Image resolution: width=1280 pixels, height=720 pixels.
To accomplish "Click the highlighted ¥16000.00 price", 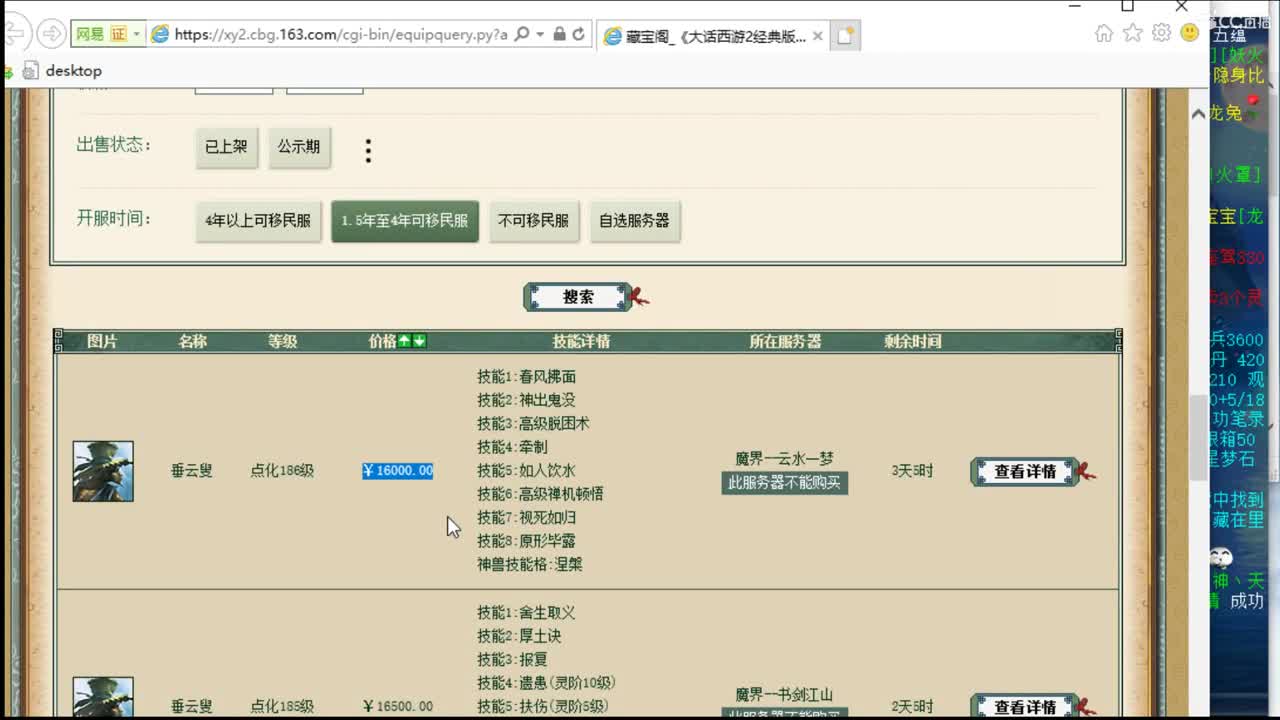I will tap(397, 471).
